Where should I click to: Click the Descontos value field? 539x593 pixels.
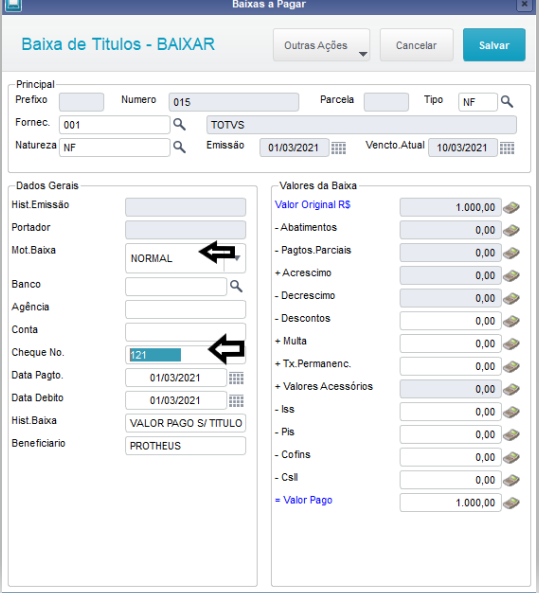[x=450, y=321]
